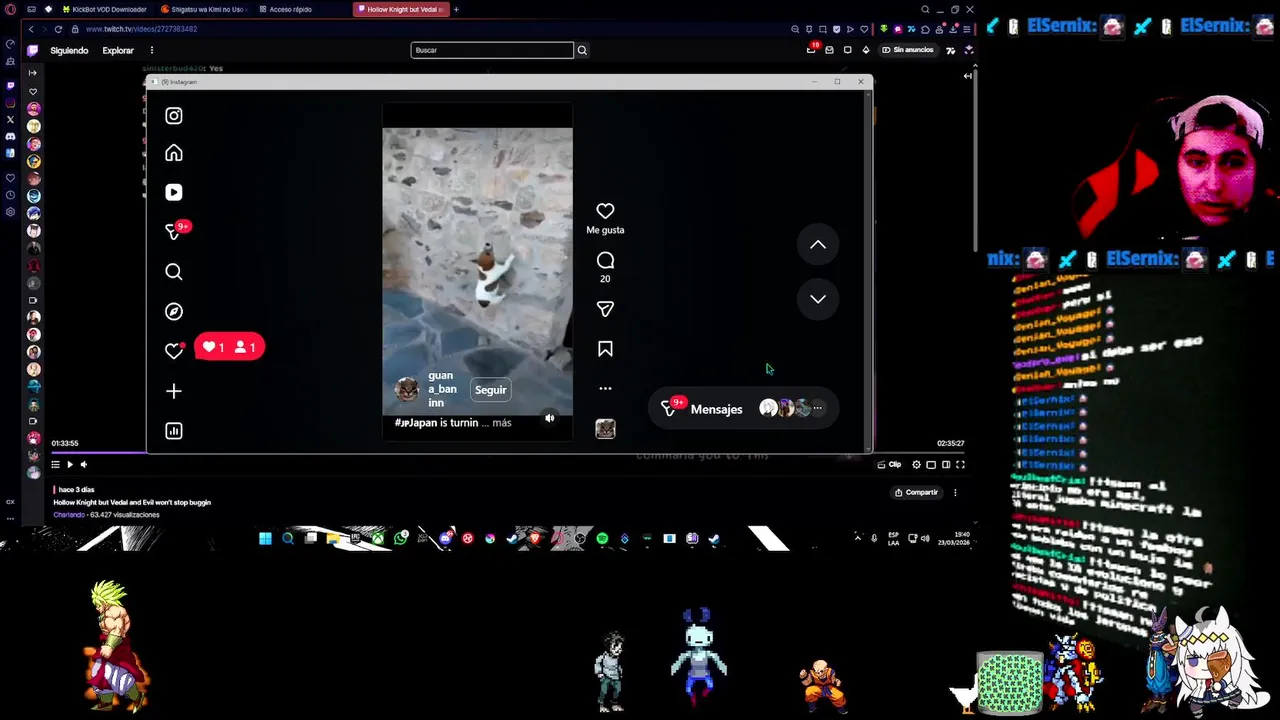1280x720 pixels.
Task: Share the reel via paper plane
Action: [x=605, y=309]
